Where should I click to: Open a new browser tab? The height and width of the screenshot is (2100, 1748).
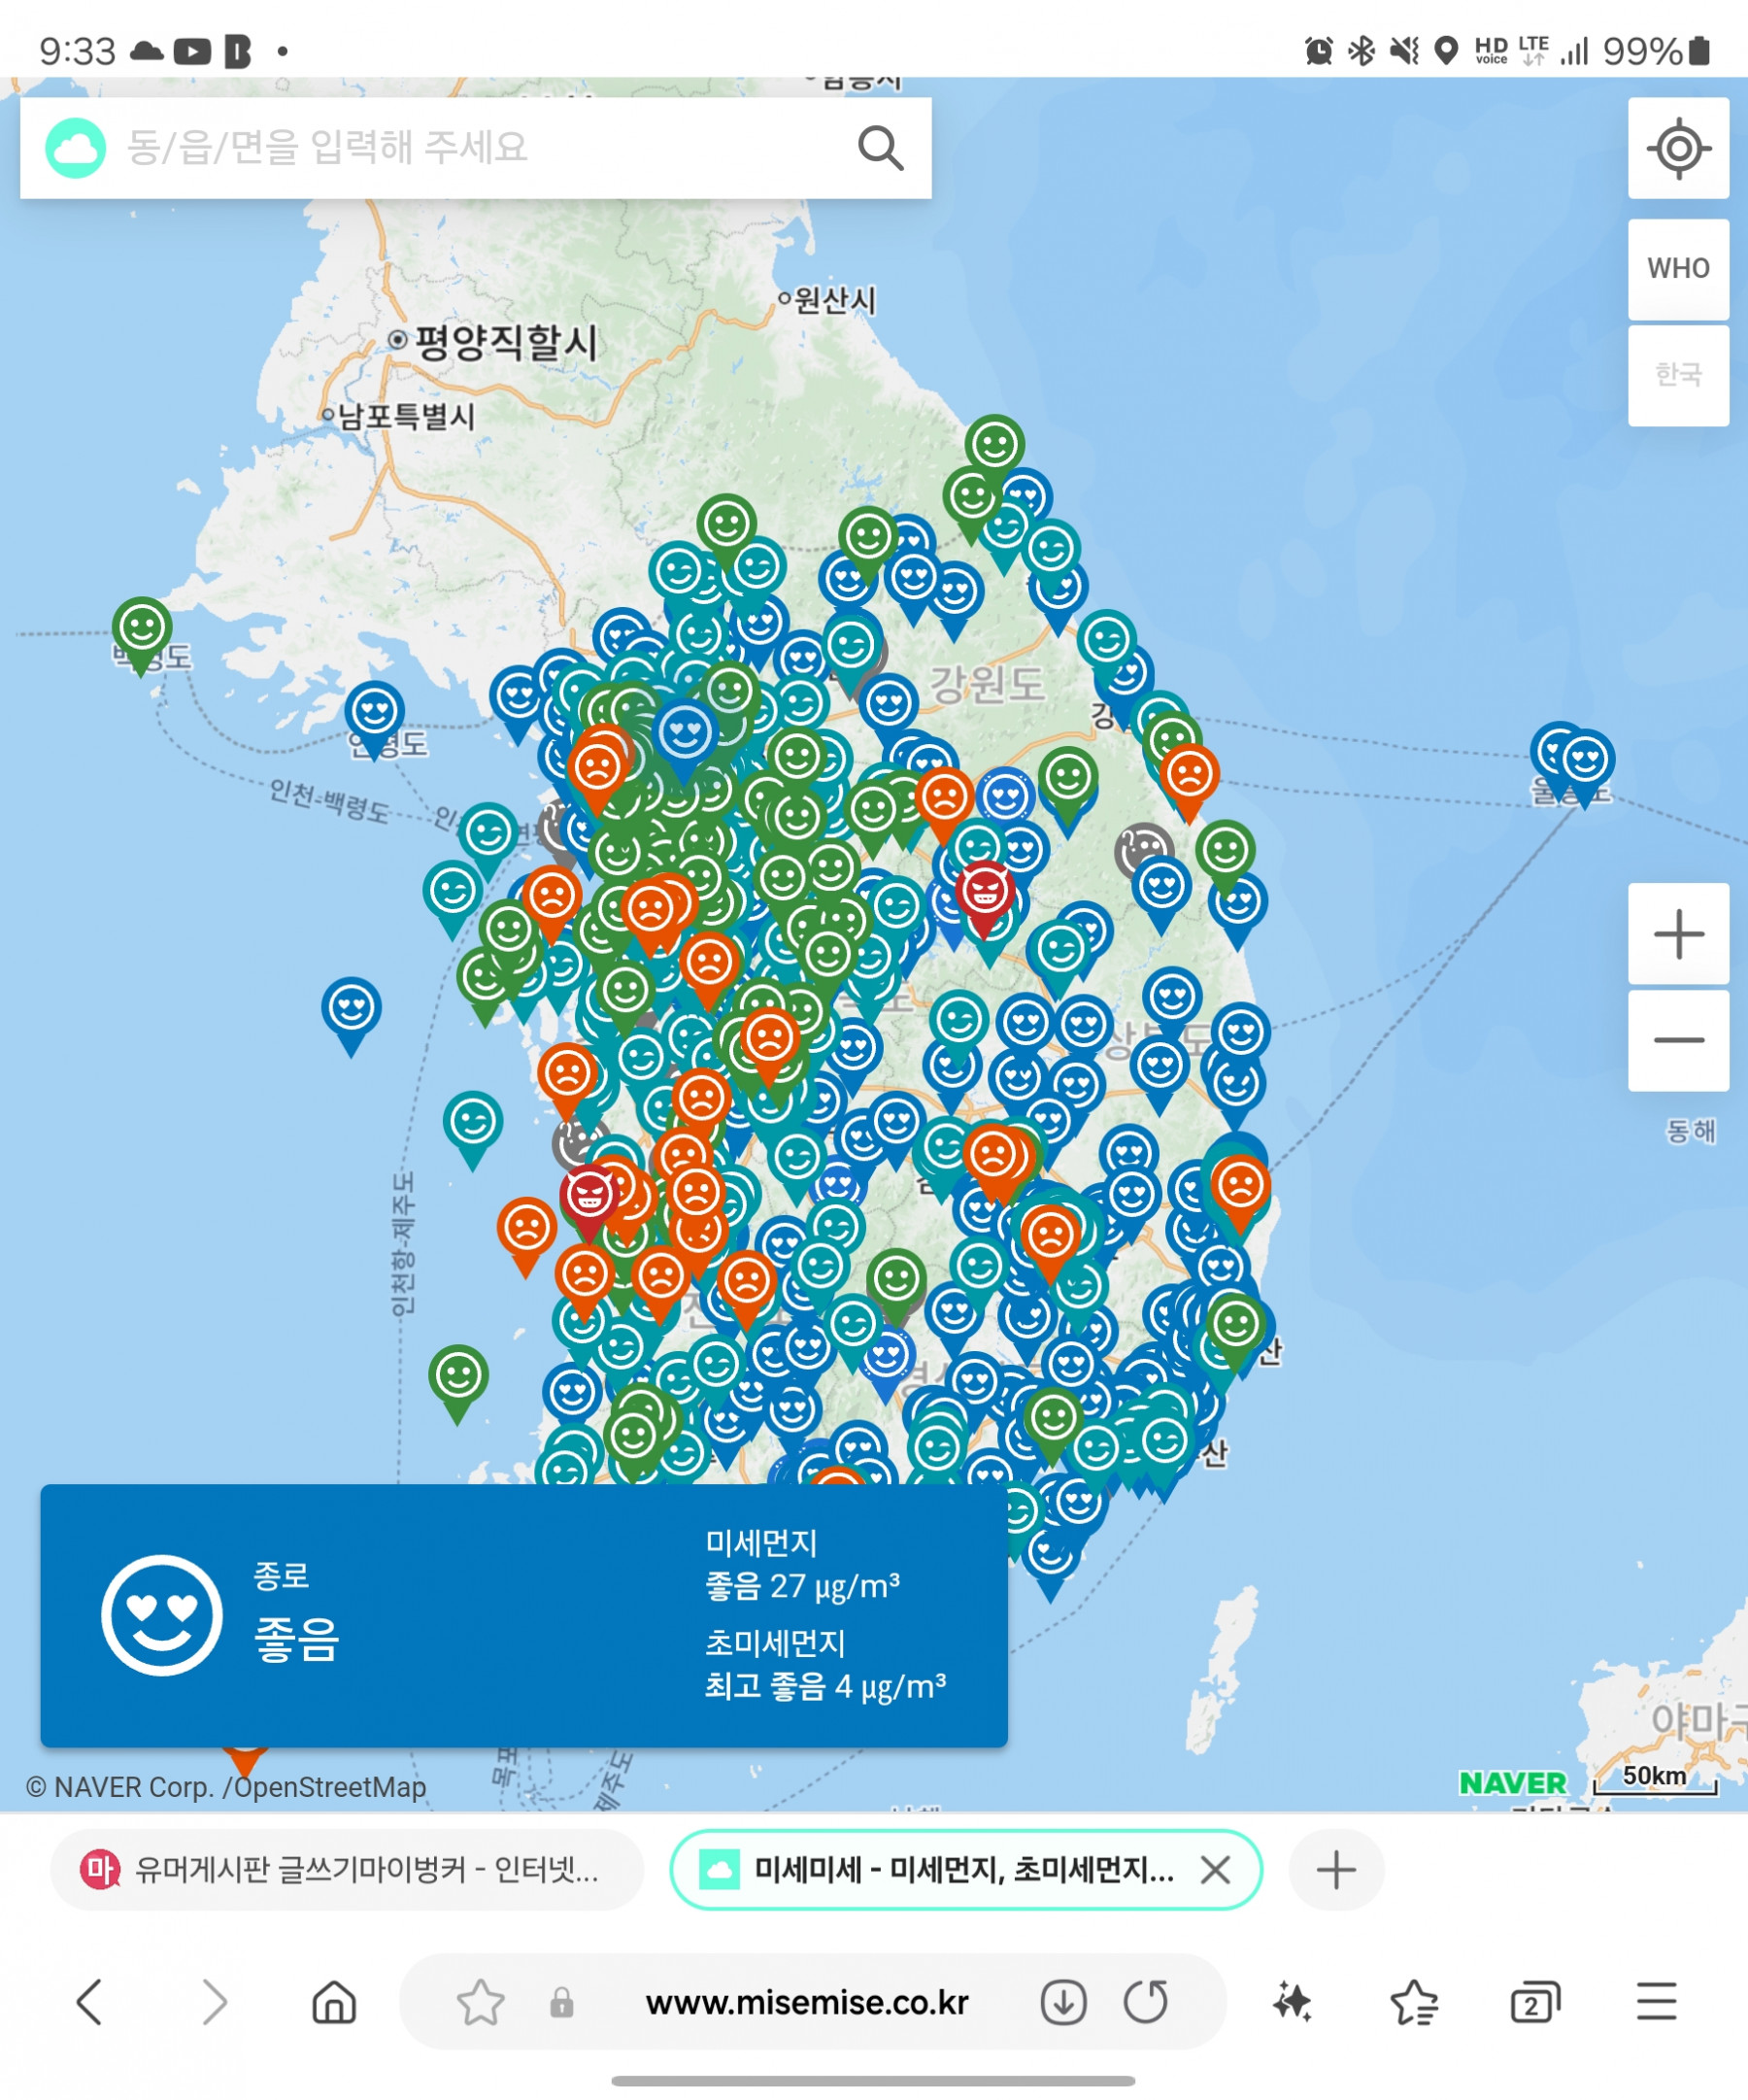pos(1335,1869)
